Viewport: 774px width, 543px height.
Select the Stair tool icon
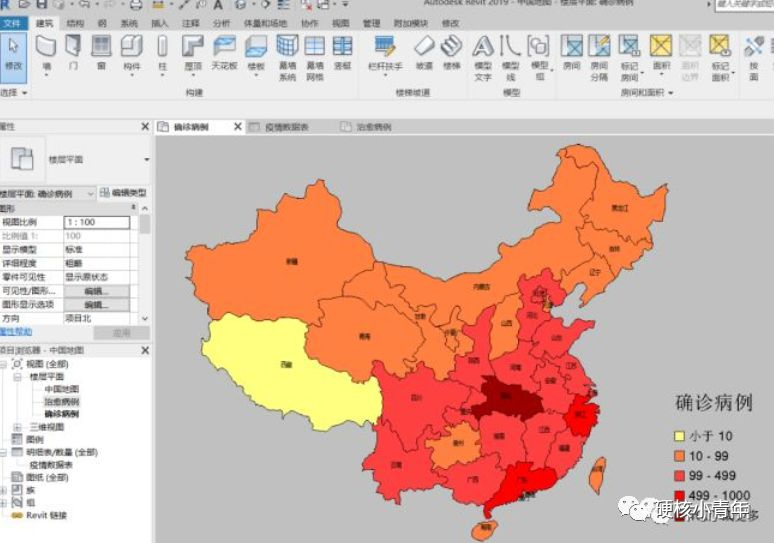pos(451,53)
